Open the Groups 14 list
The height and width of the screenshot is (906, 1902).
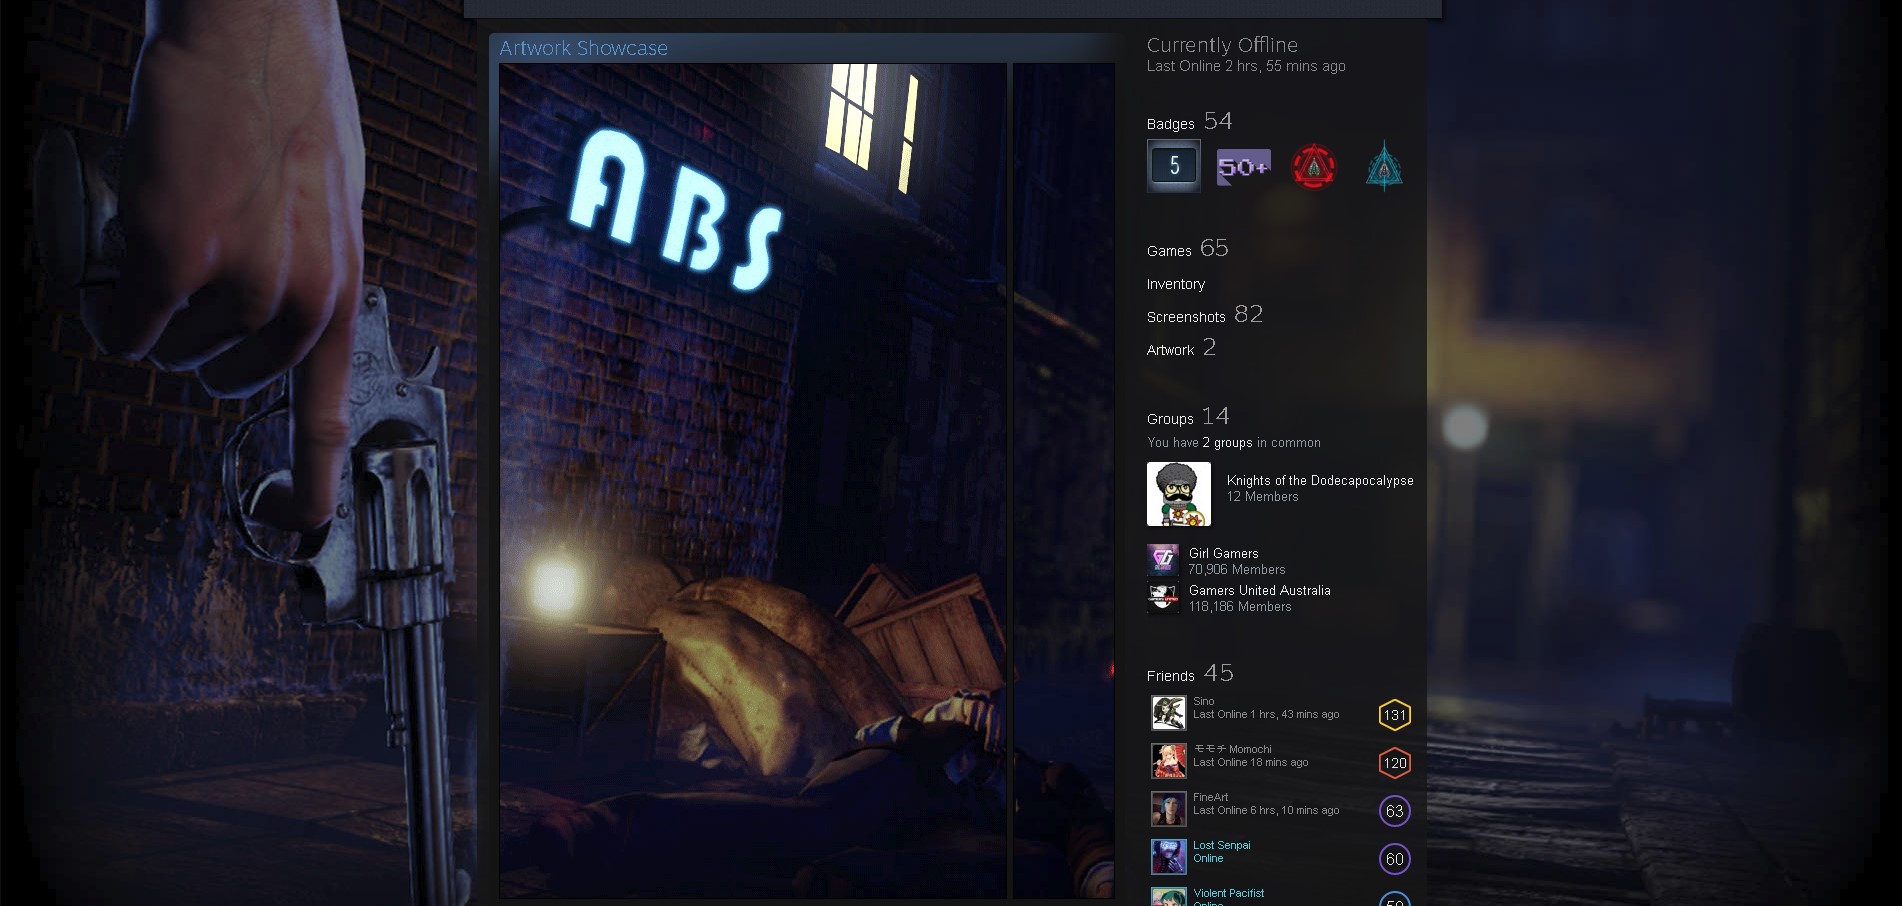(x=1188, y=417)
